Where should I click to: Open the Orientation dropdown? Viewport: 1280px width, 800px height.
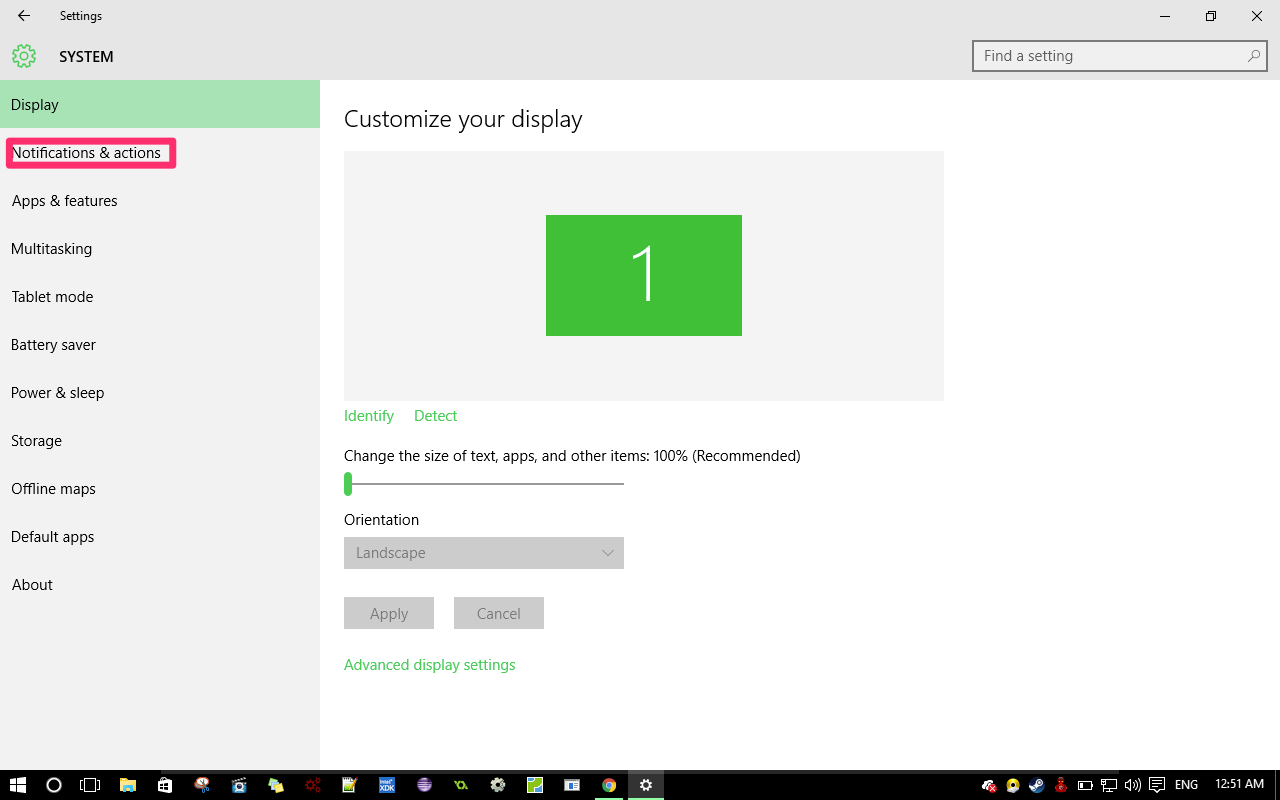point(483,552)
